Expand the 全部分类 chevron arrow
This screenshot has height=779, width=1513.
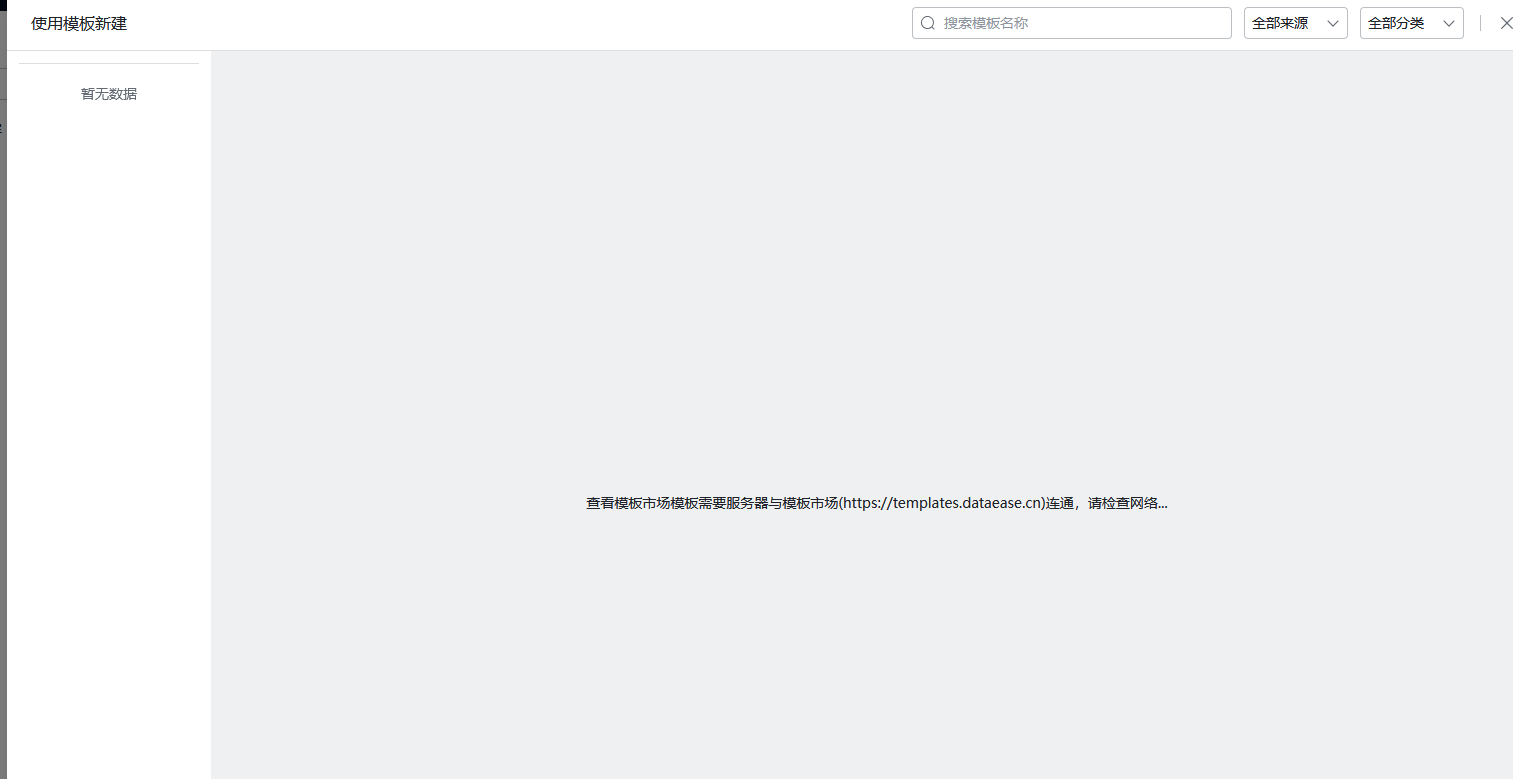tap(1447, 23)
